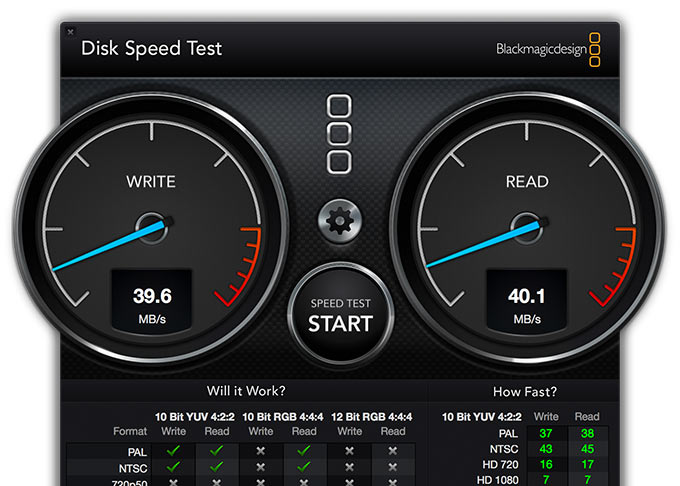Click the 12 Bit RGB 4:4:4 column header
Screen dimensions: 680x486
coord(371,417)
